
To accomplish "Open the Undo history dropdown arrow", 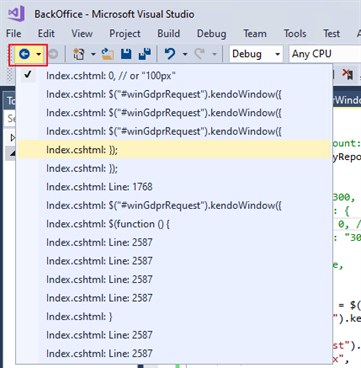I will 185,54.
